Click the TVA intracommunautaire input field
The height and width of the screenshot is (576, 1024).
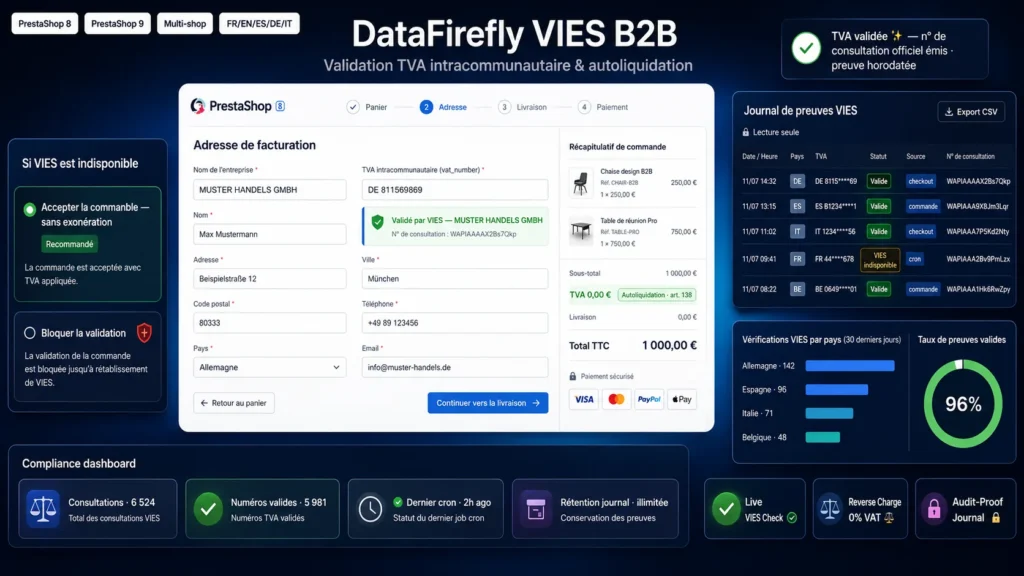coord(455,189)
